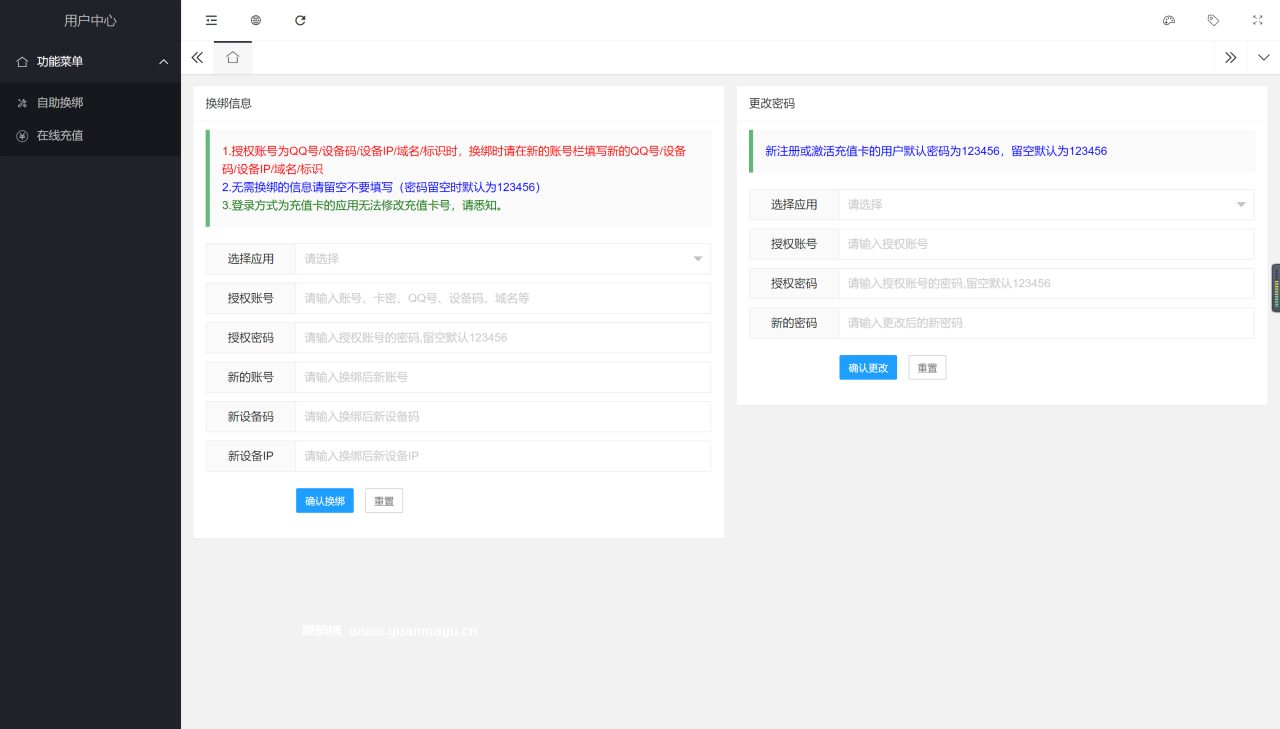Click notice line starting 2.无需换绑的信息
This screenshot has width=1280, height=729.
click(x=381, y=187)
